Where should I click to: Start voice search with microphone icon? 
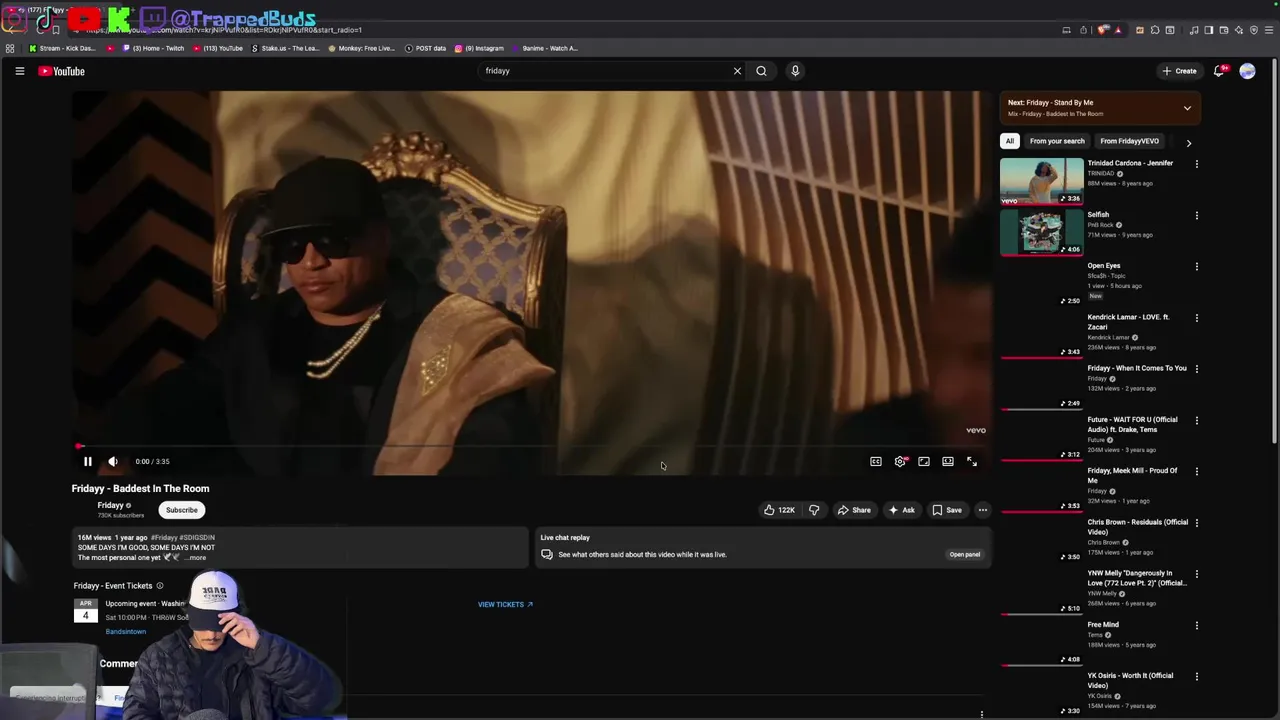tap(795, 71)
